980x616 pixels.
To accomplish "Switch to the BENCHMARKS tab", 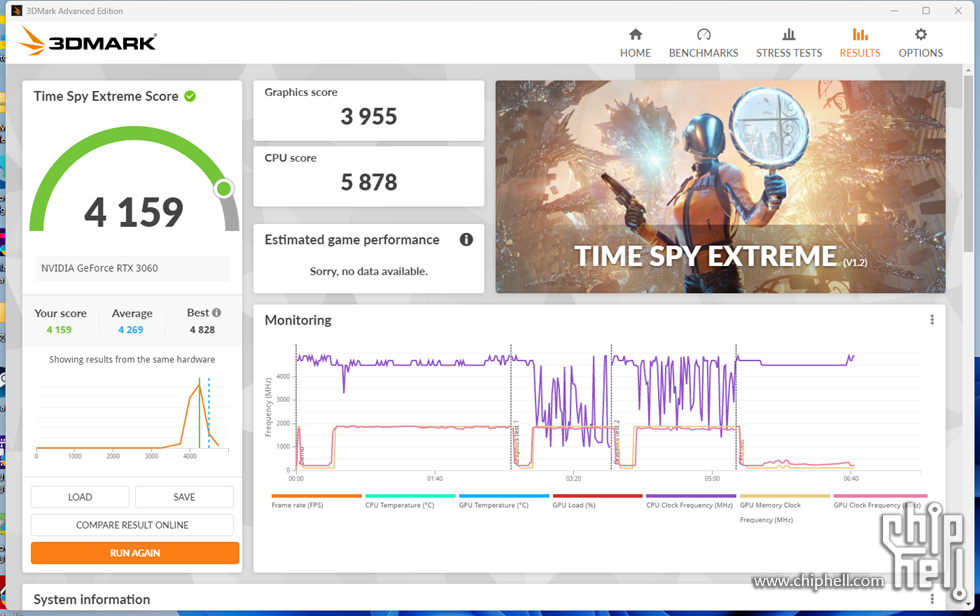I will [703, 43].
